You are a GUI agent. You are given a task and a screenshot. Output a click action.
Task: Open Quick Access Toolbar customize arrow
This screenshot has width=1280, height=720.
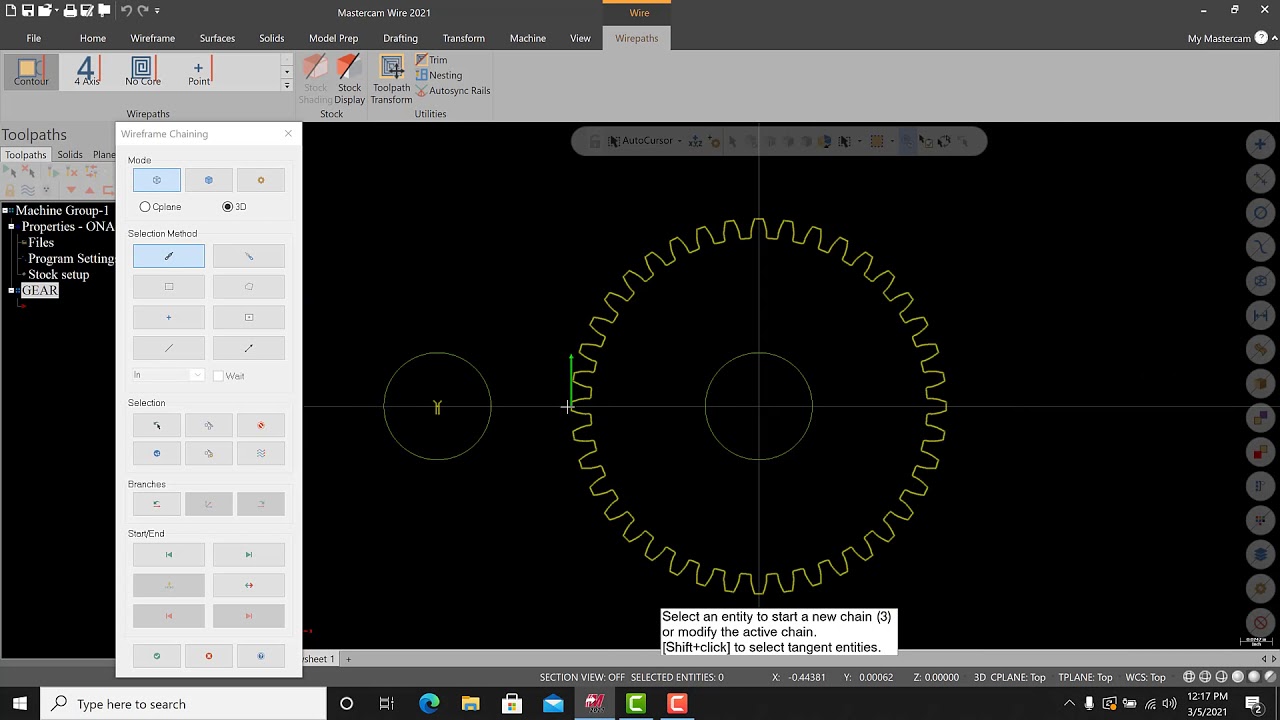157,11
